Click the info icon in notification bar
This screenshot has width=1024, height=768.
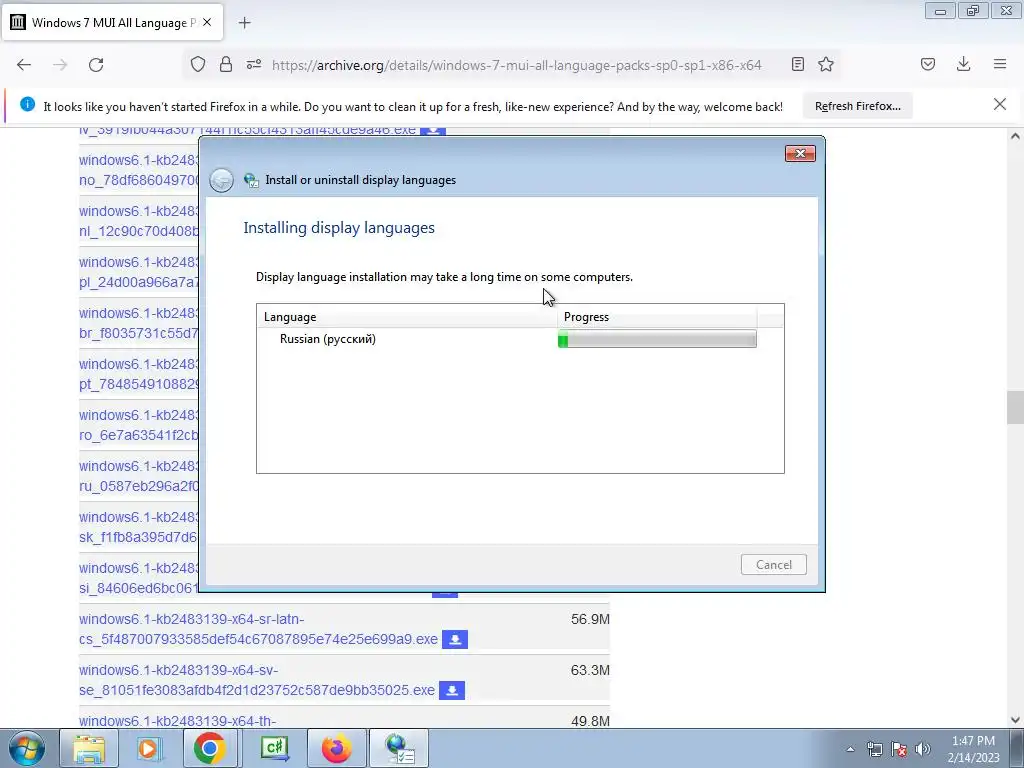(27, 104)
